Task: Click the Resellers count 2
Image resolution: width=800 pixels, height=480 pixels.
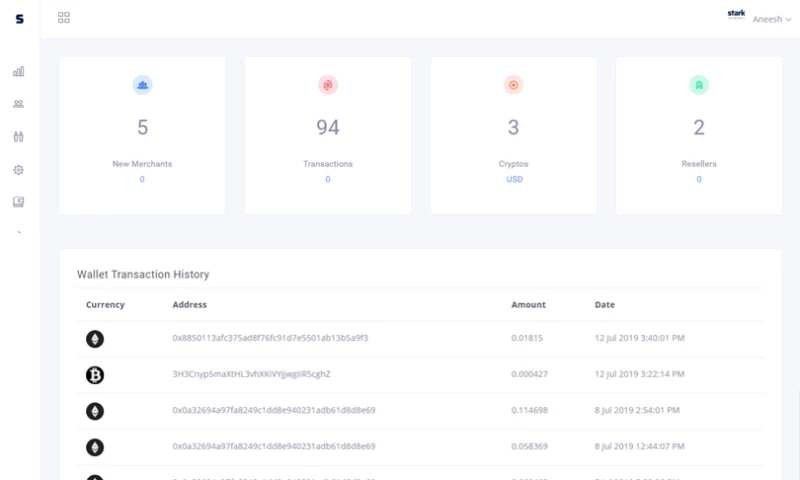Action: point(699,127)
